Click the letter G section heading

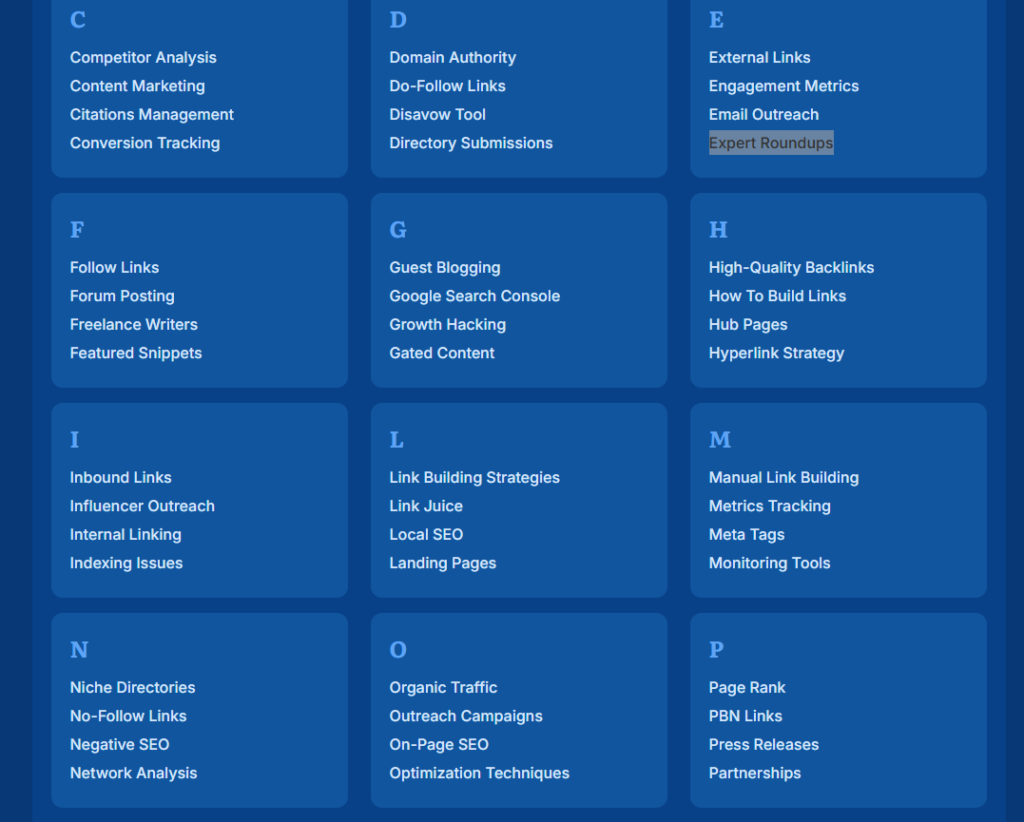point(397,230)
